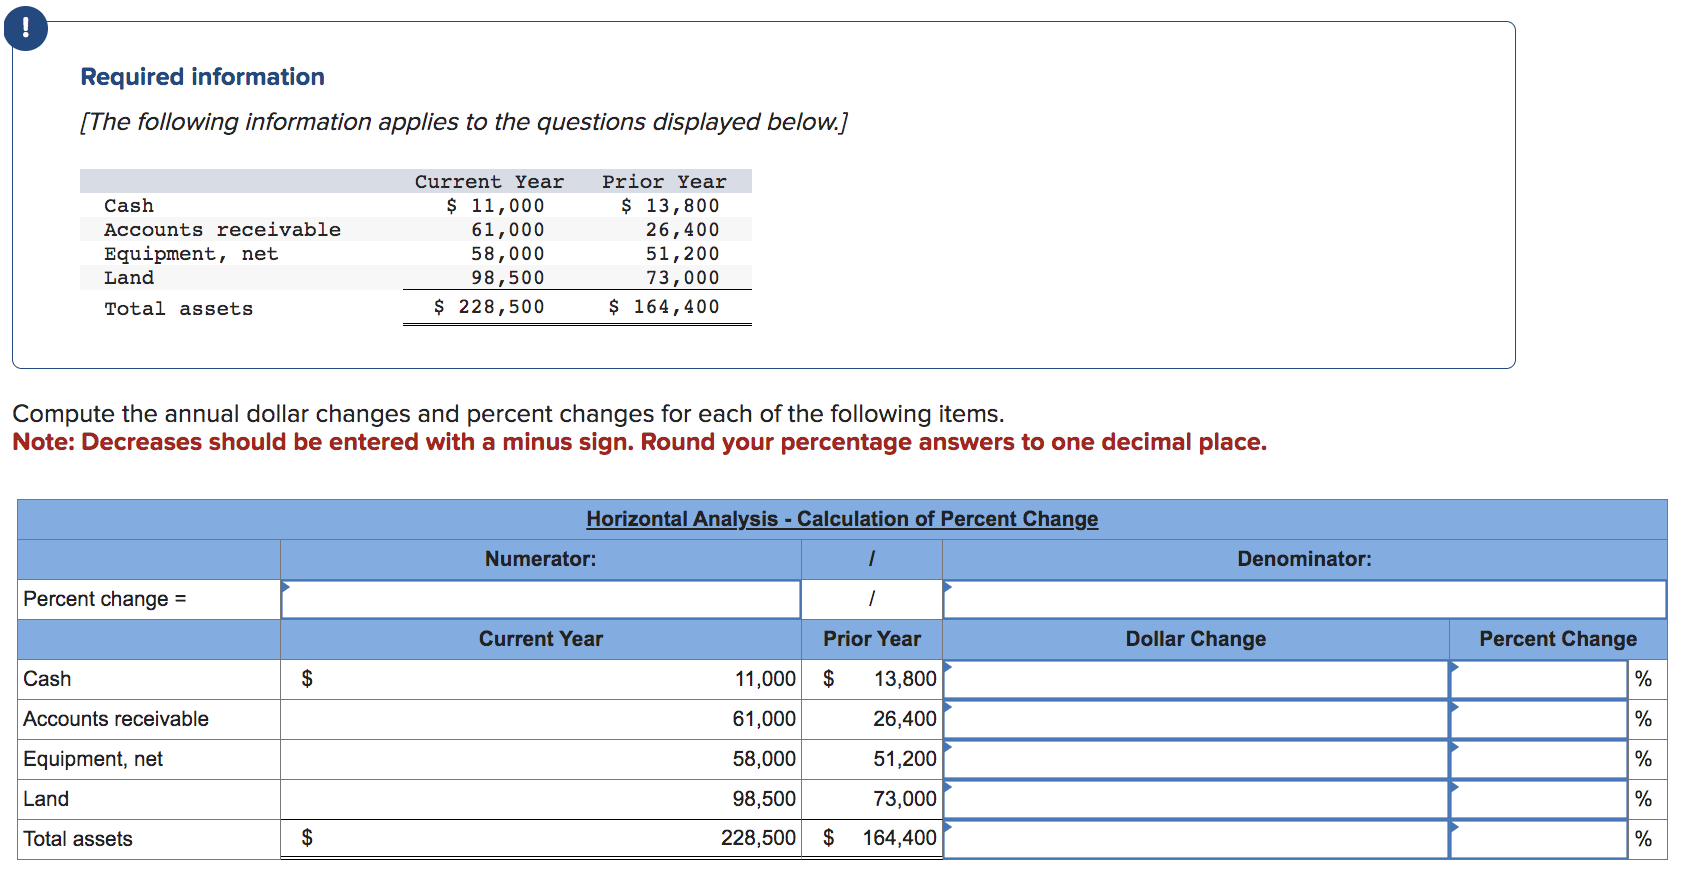Click the Equipment, net row label in answer table

(x=93, y=759)
